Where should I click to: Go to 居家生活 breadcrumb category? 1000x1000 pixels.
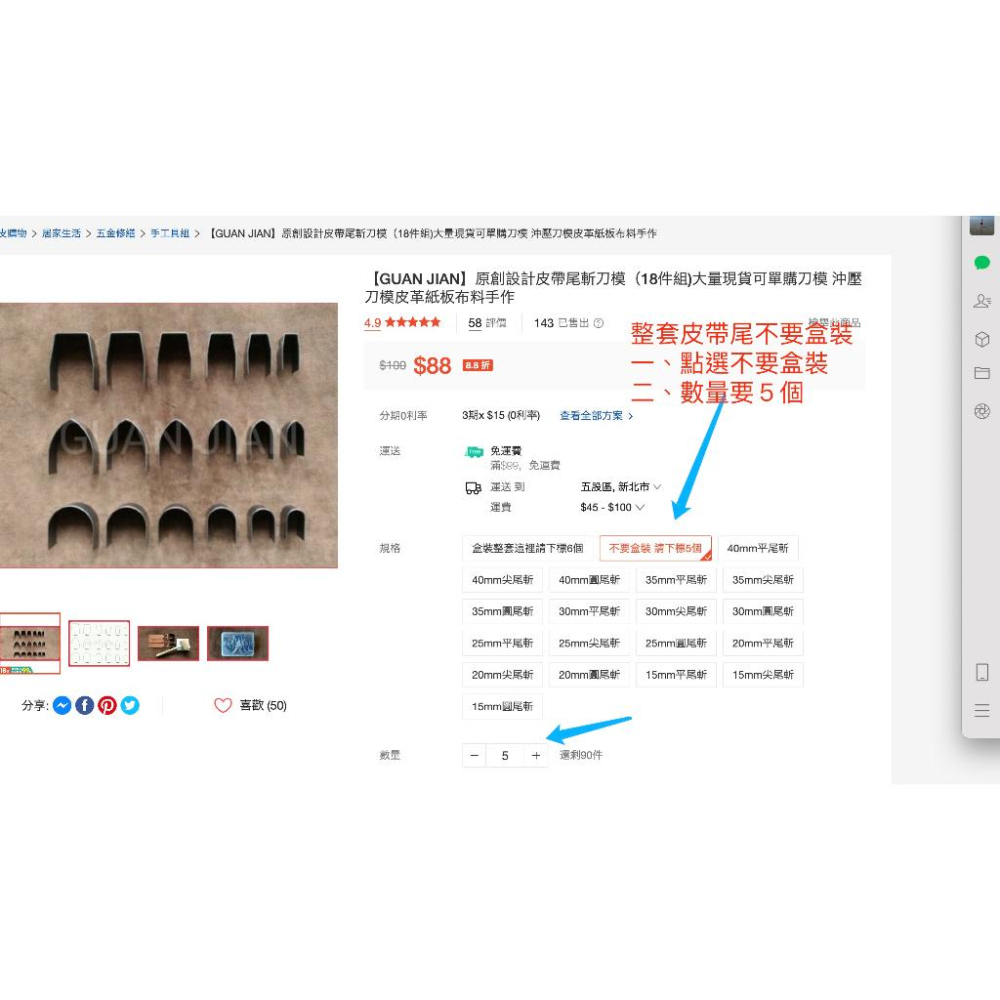(62, 233)
